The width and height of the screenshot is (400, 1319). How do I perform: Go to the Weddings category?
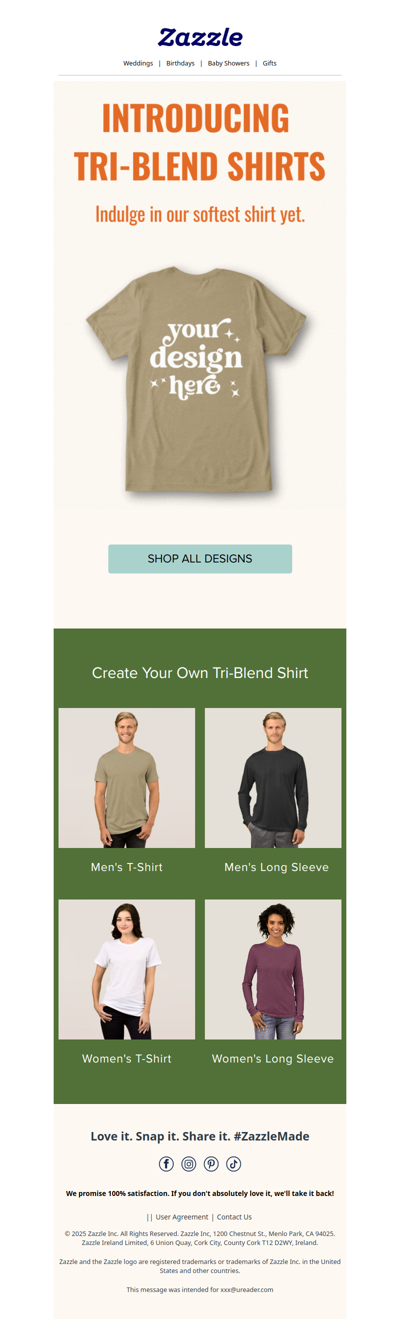pos(138,63)
